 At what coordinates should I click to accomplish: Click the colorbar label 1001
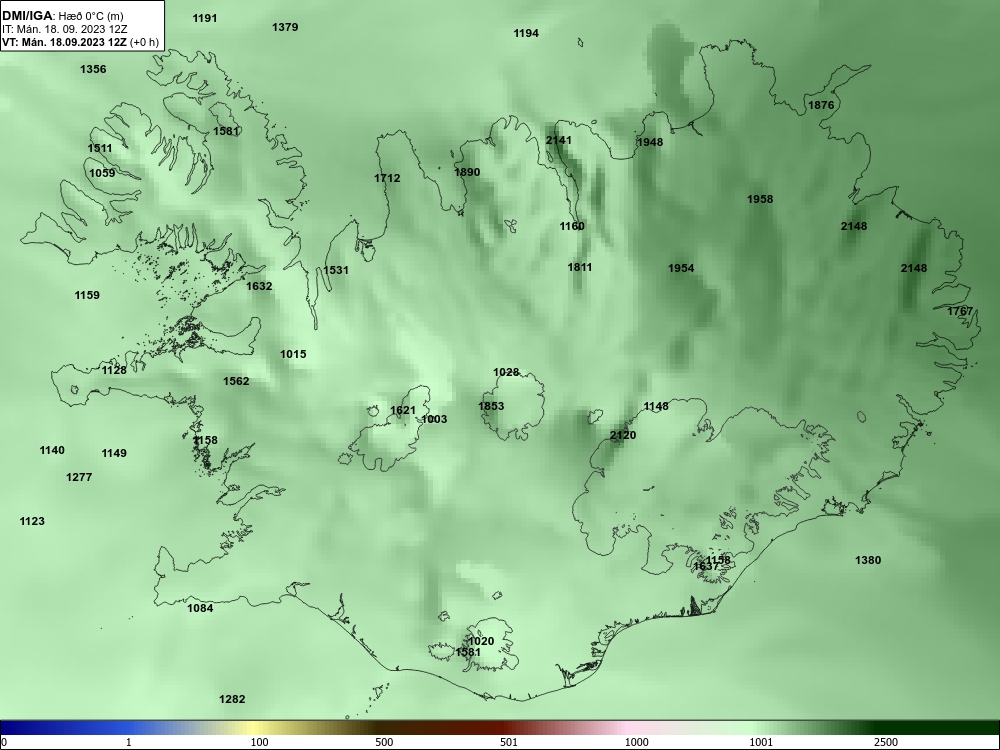click(761, 742)
